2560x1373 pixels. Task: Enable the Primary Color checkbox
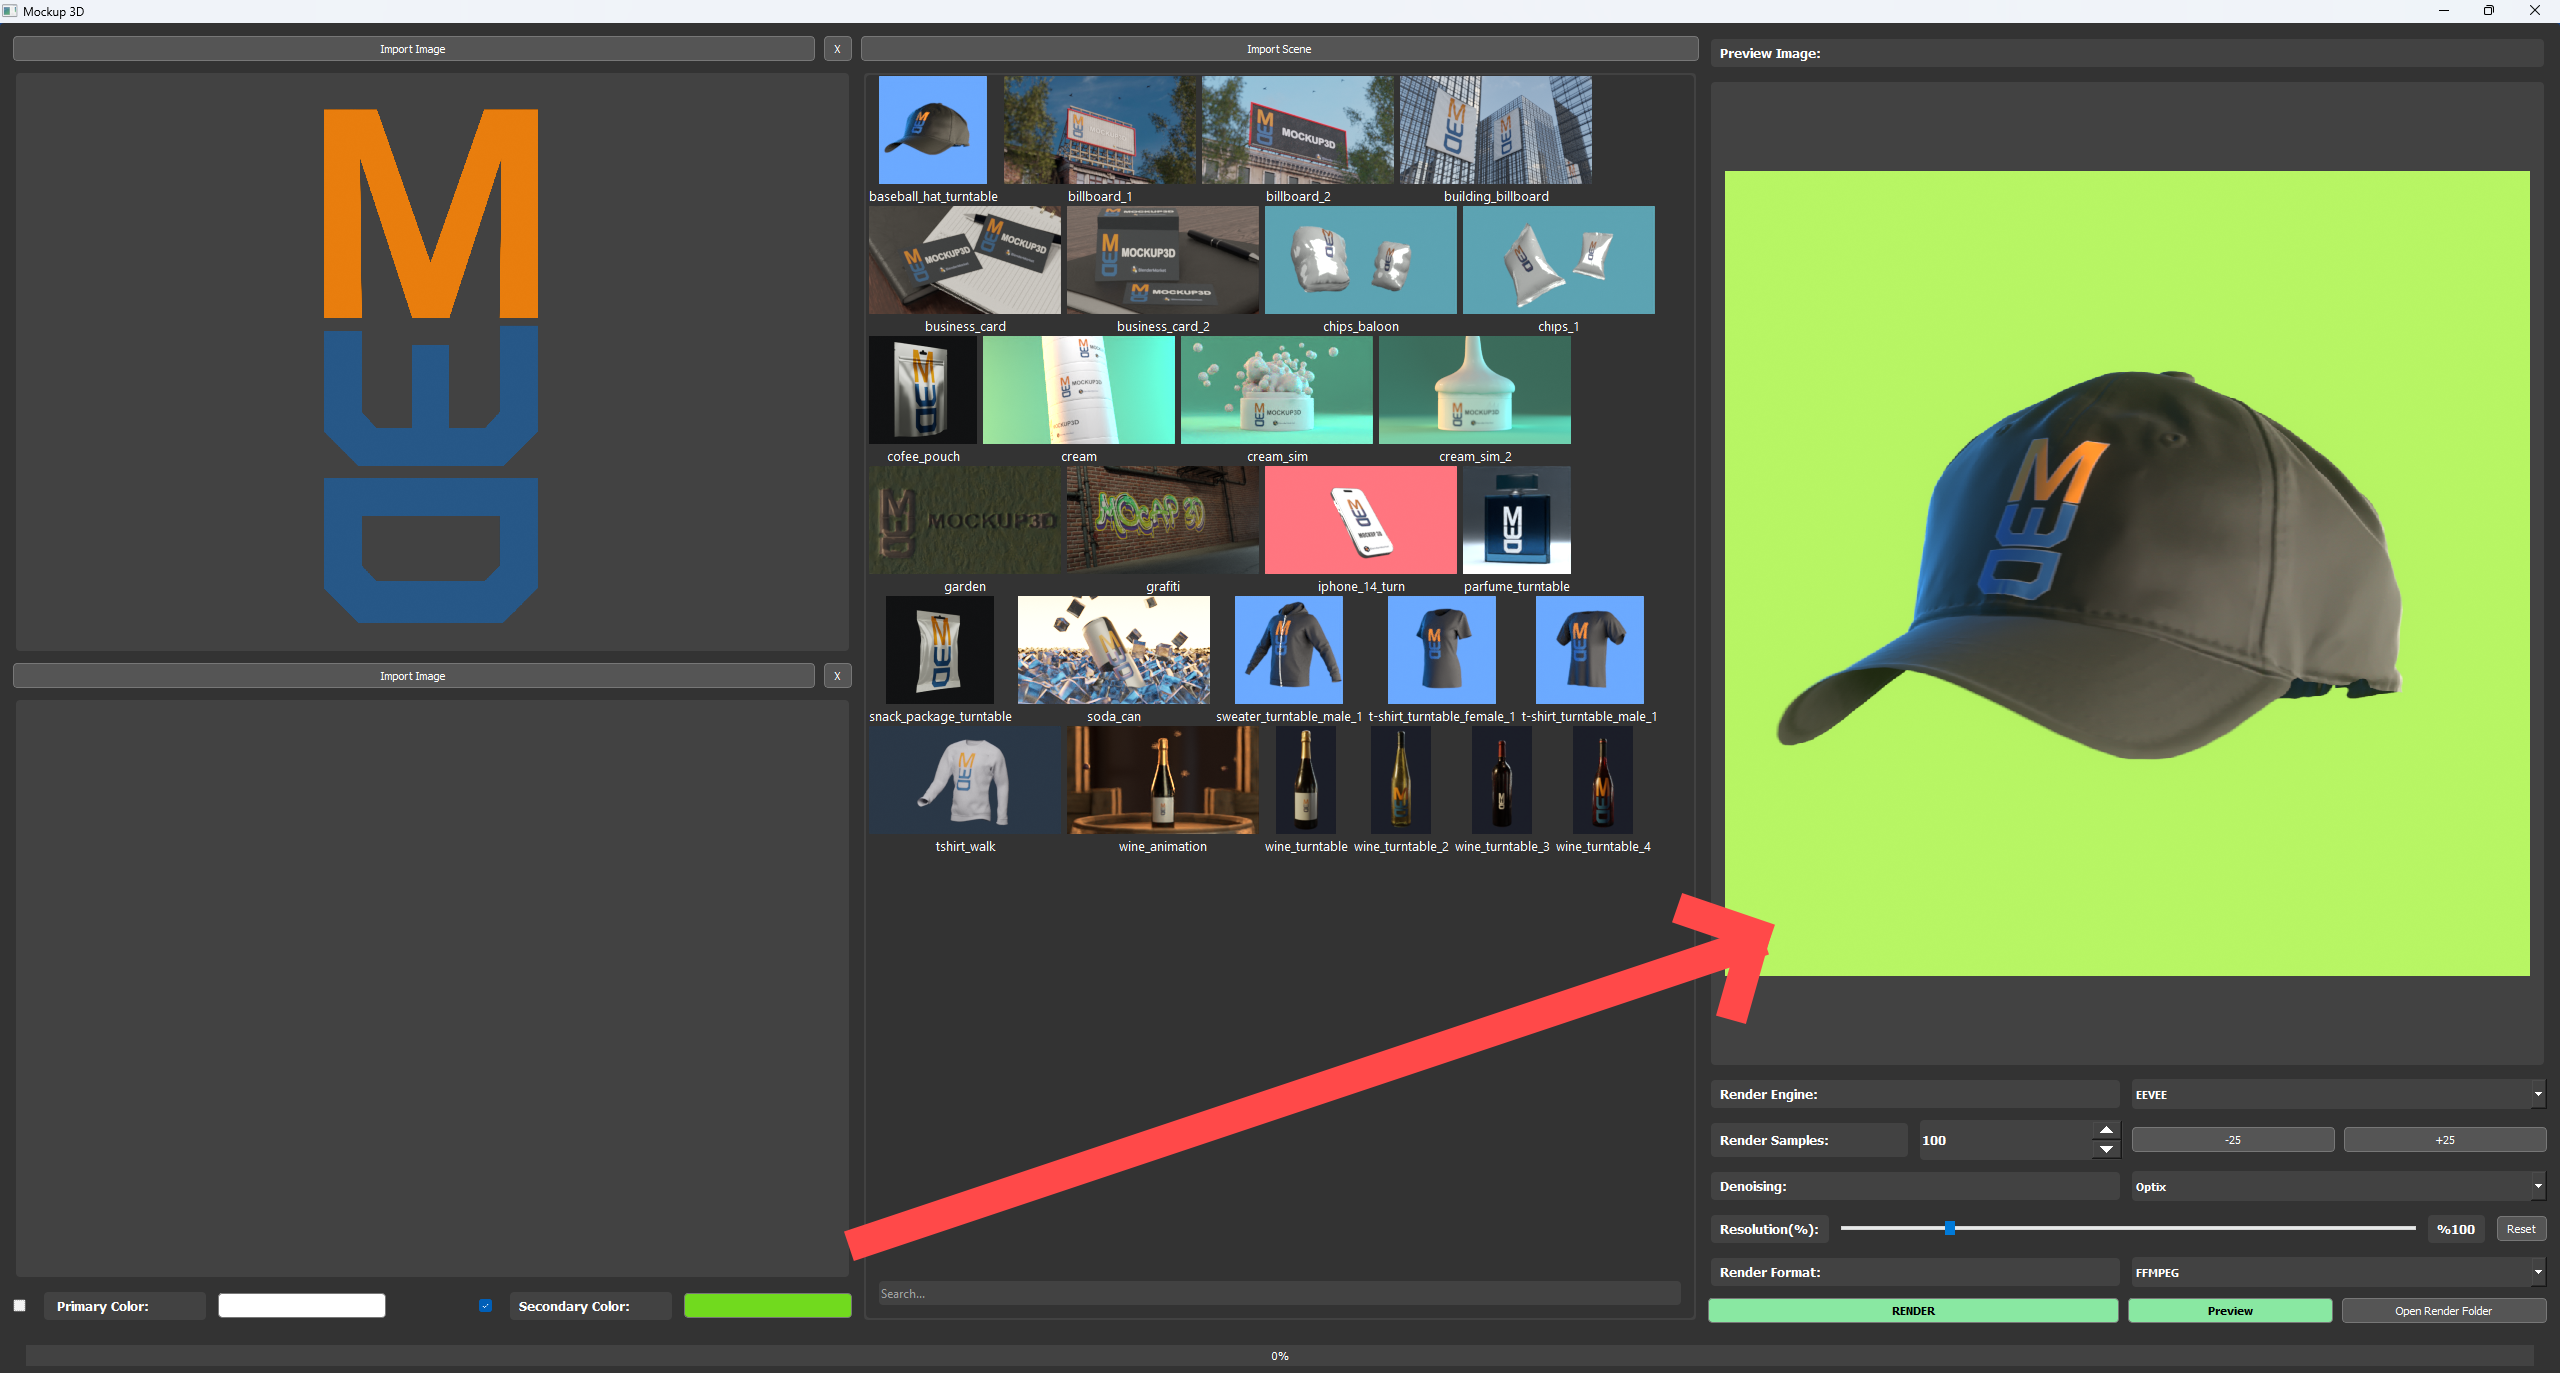pos(20,1306)
